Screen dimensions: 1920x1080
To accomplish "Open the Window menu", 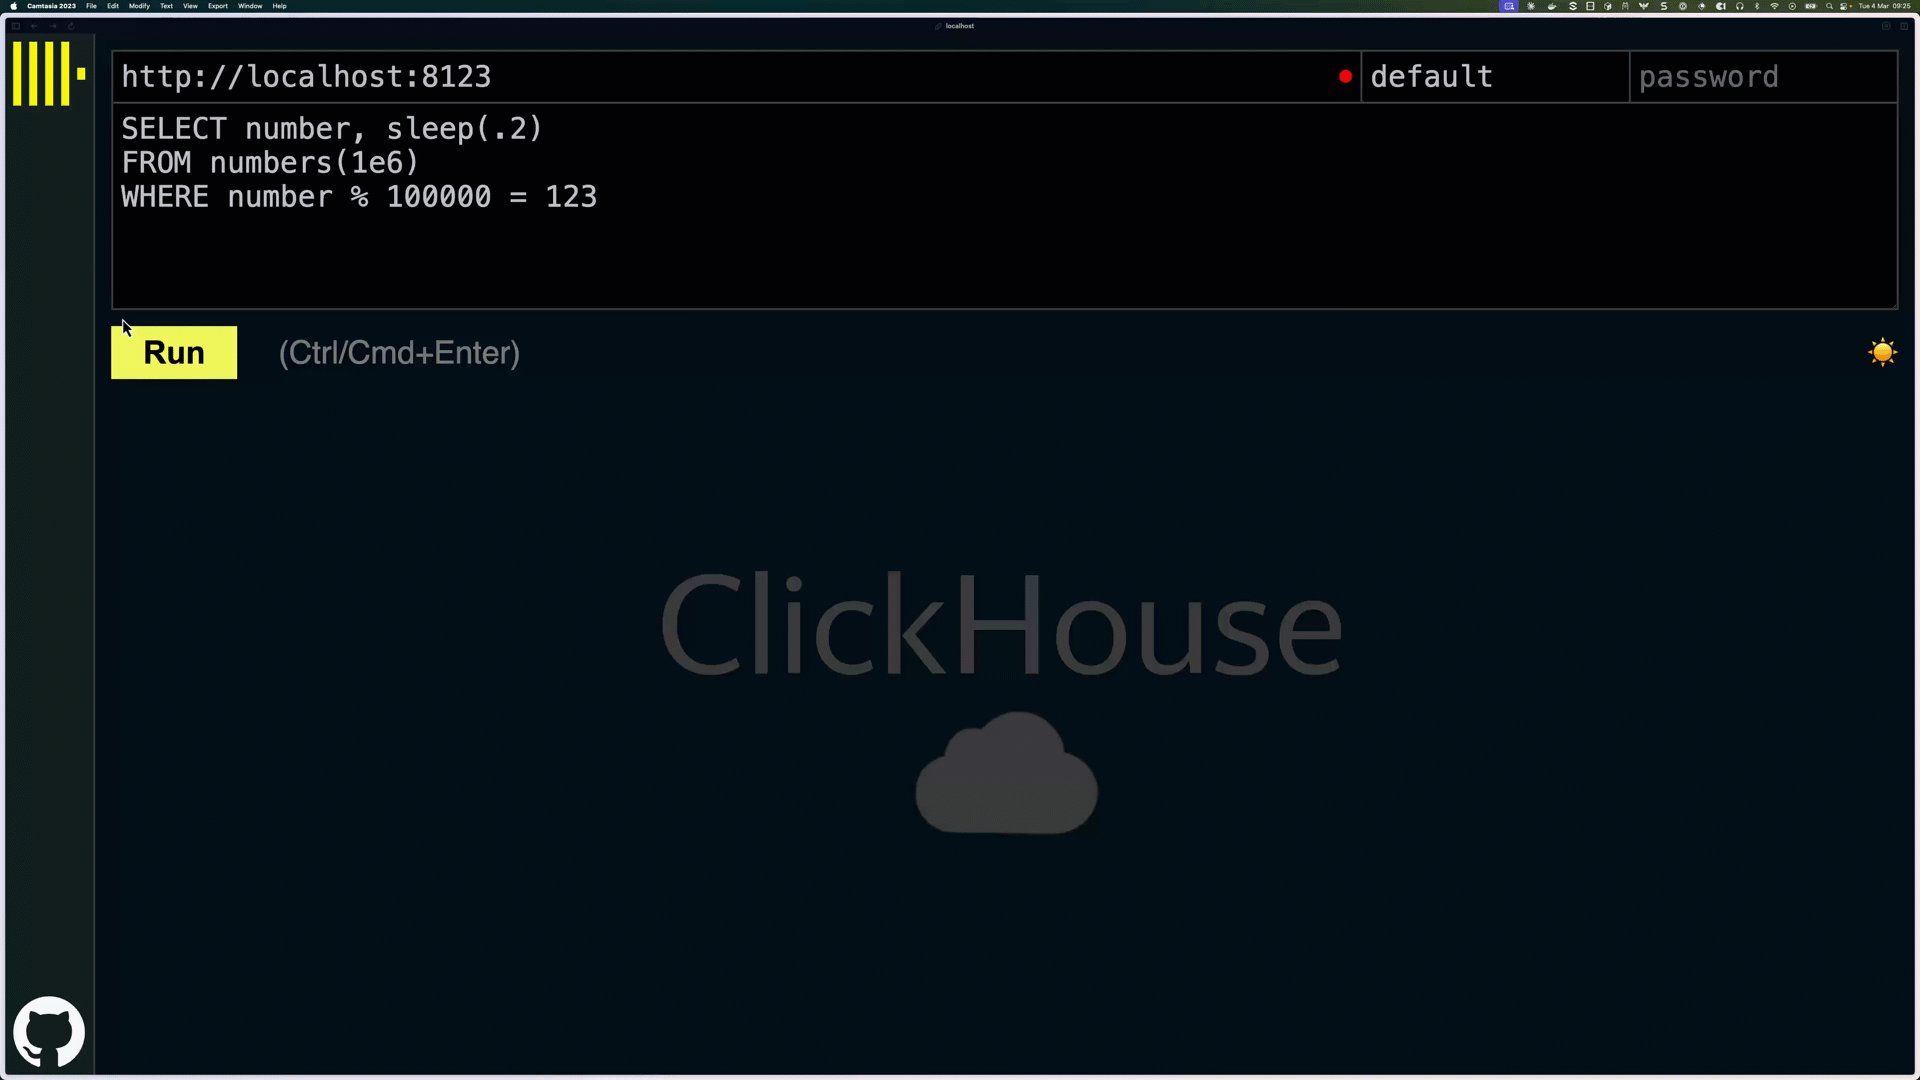I will [x=250, y=6].
